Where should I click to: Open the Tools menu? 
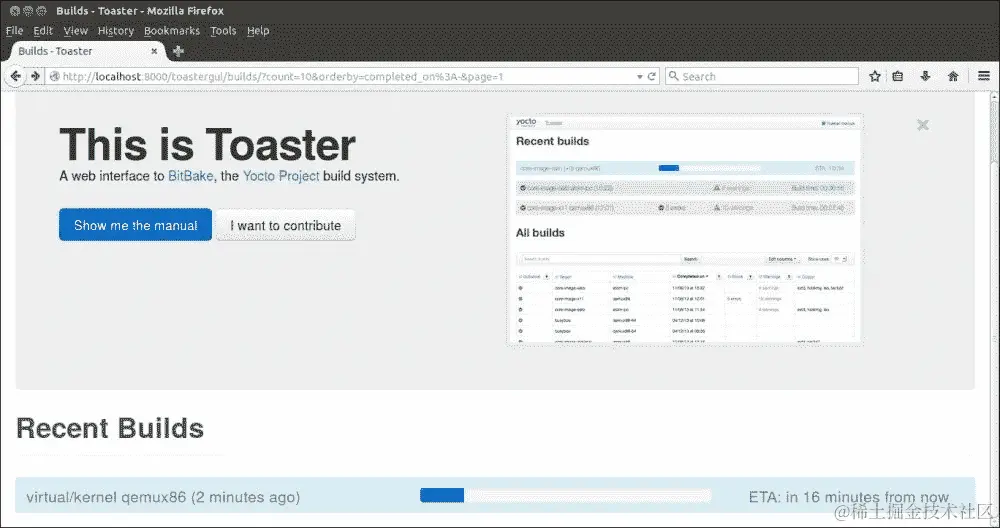(x=223, y=31)
